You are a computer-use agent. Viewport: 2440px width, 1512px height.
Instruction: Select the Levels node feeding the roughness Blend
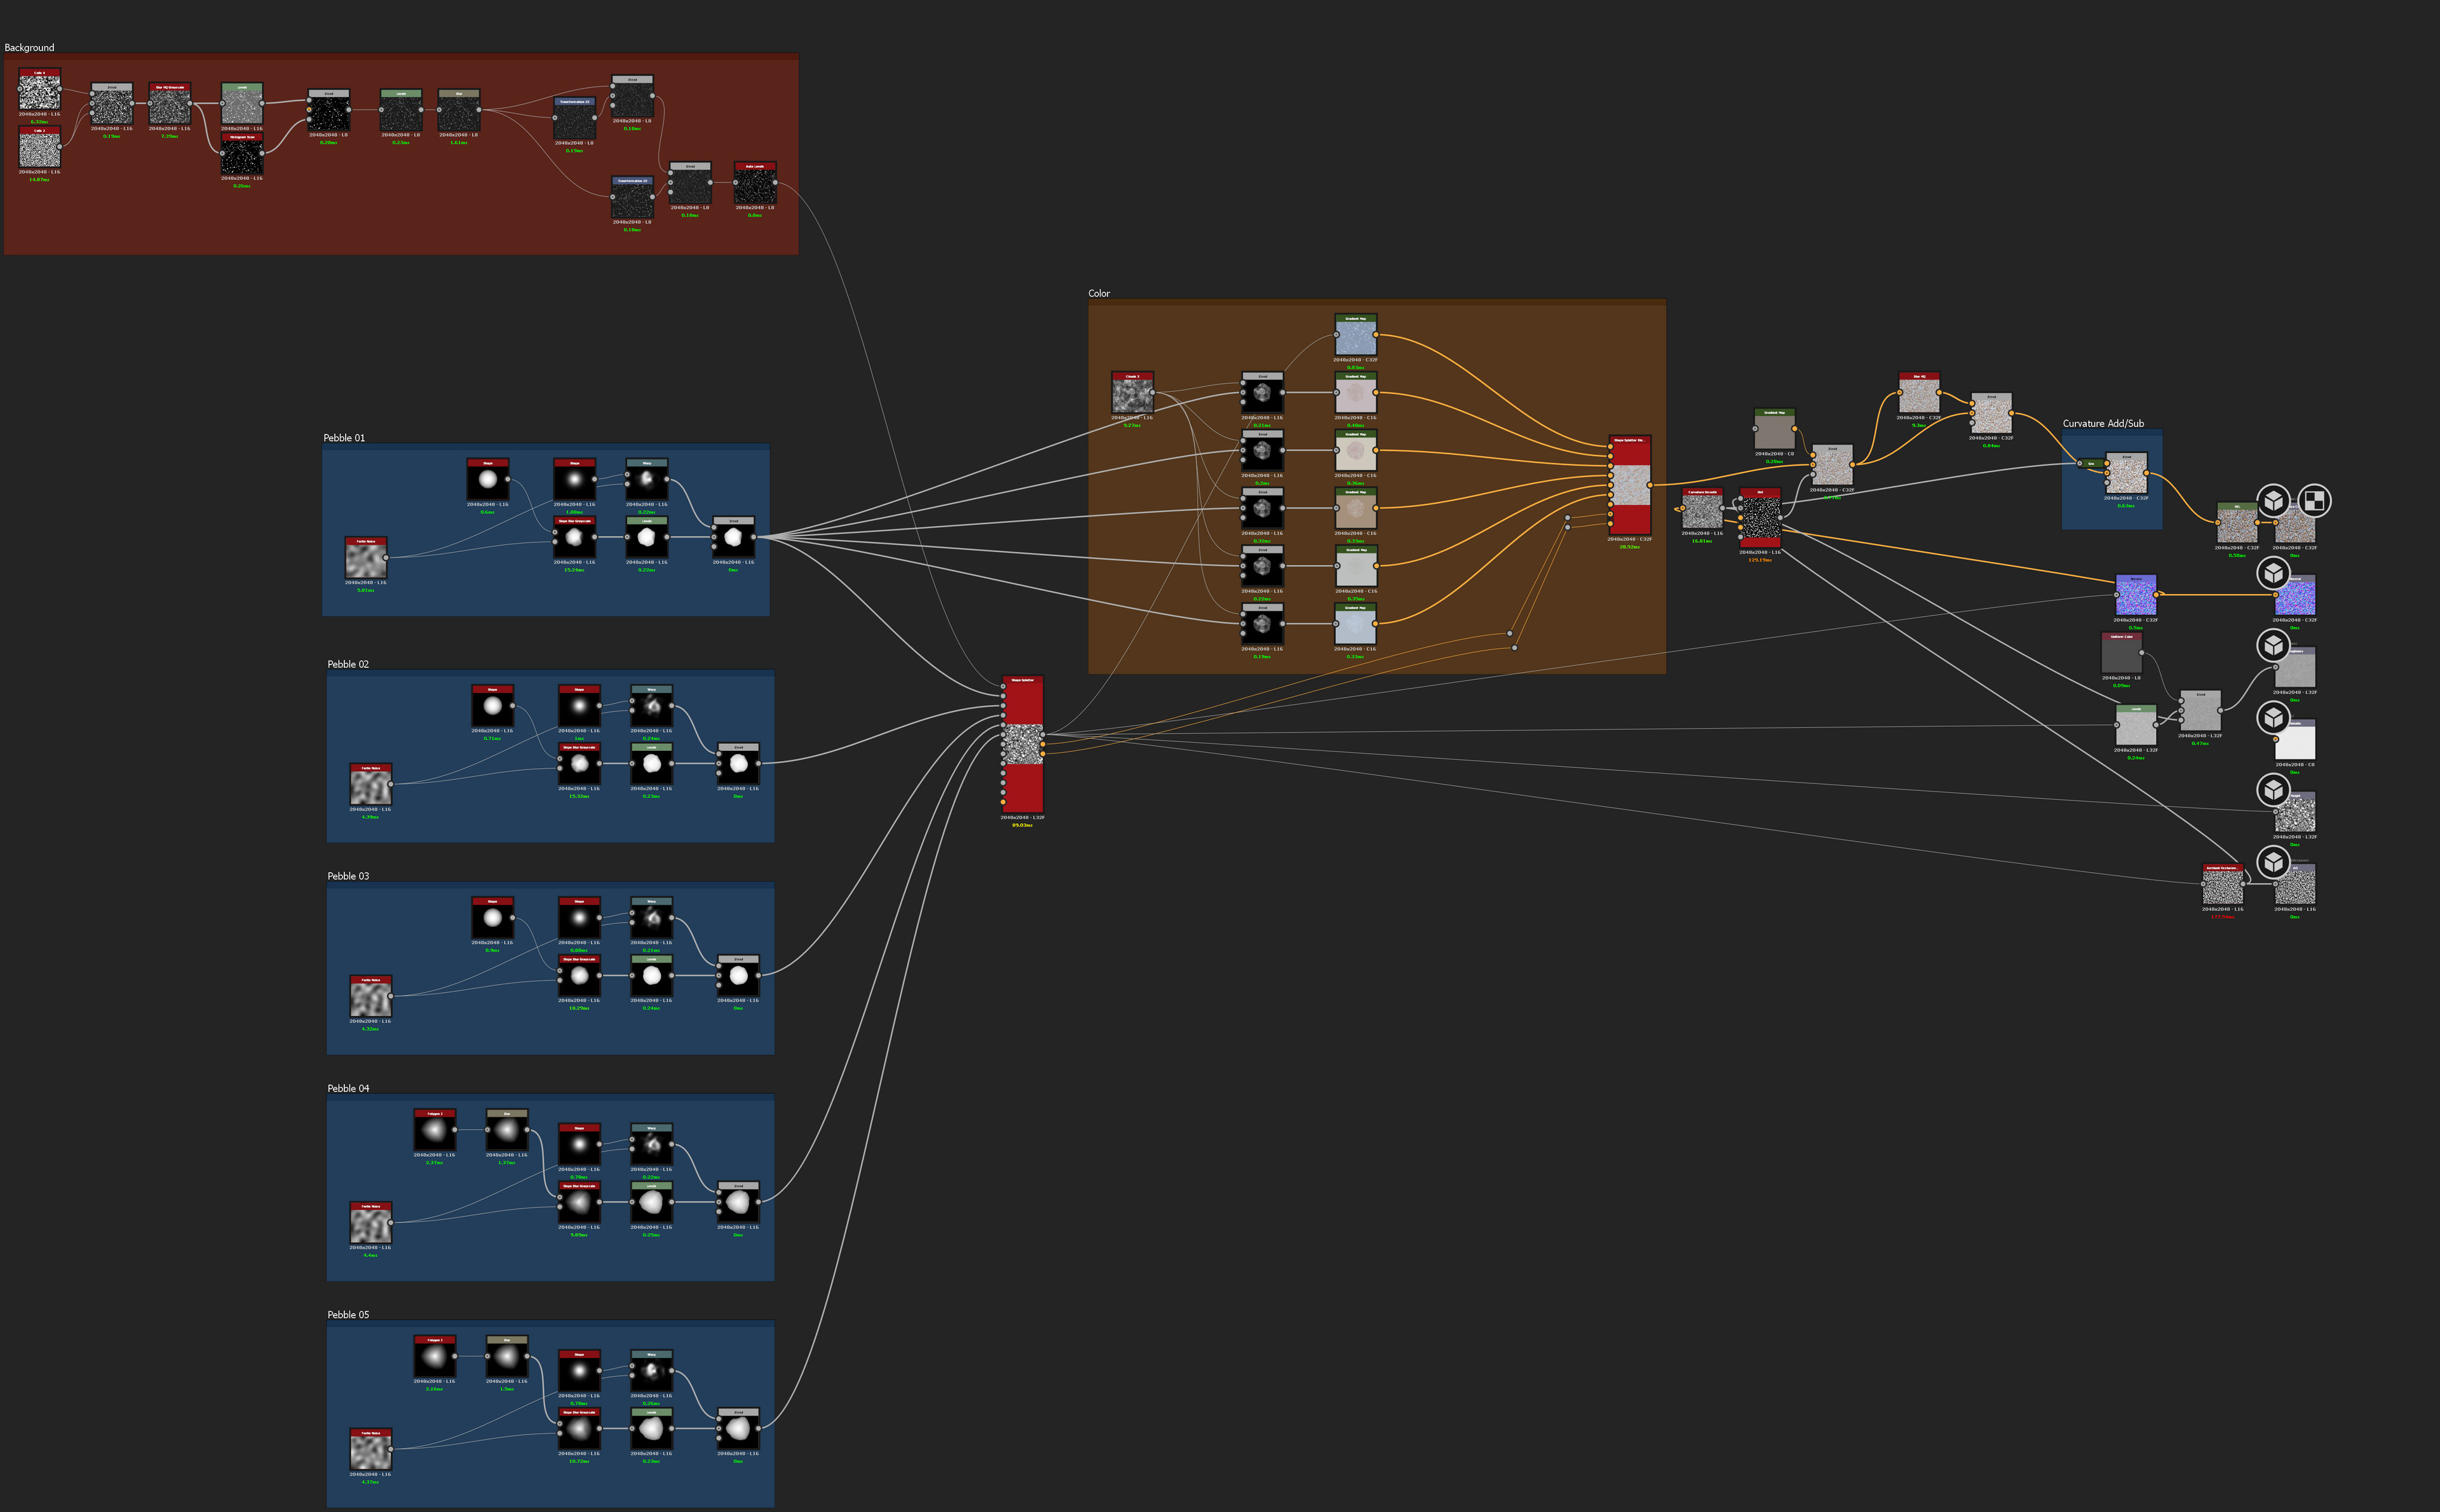point(2135,725)
